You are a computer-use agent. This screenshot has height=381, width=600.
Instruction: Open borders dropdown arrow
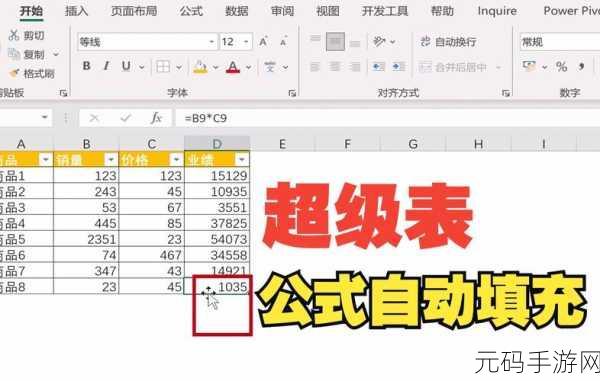coord(179,68)
